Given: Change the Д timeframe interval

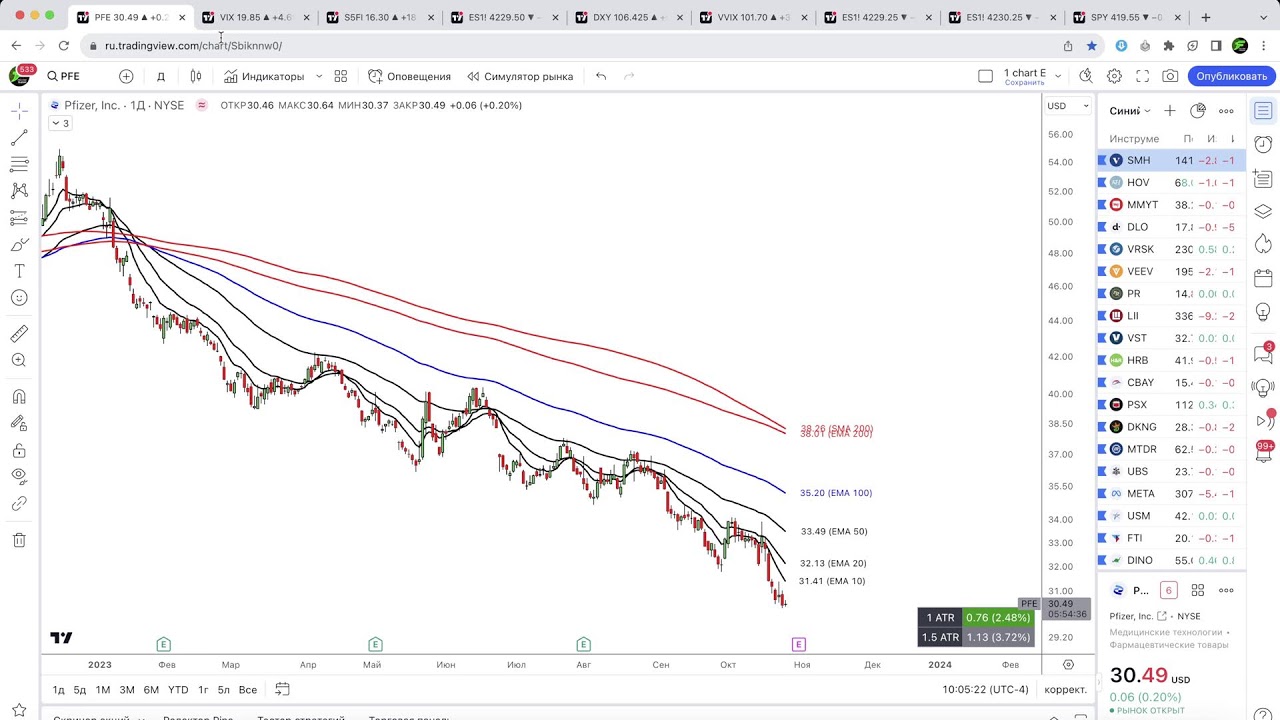Looking at the screenshot, I should click(x=160, y=76).
